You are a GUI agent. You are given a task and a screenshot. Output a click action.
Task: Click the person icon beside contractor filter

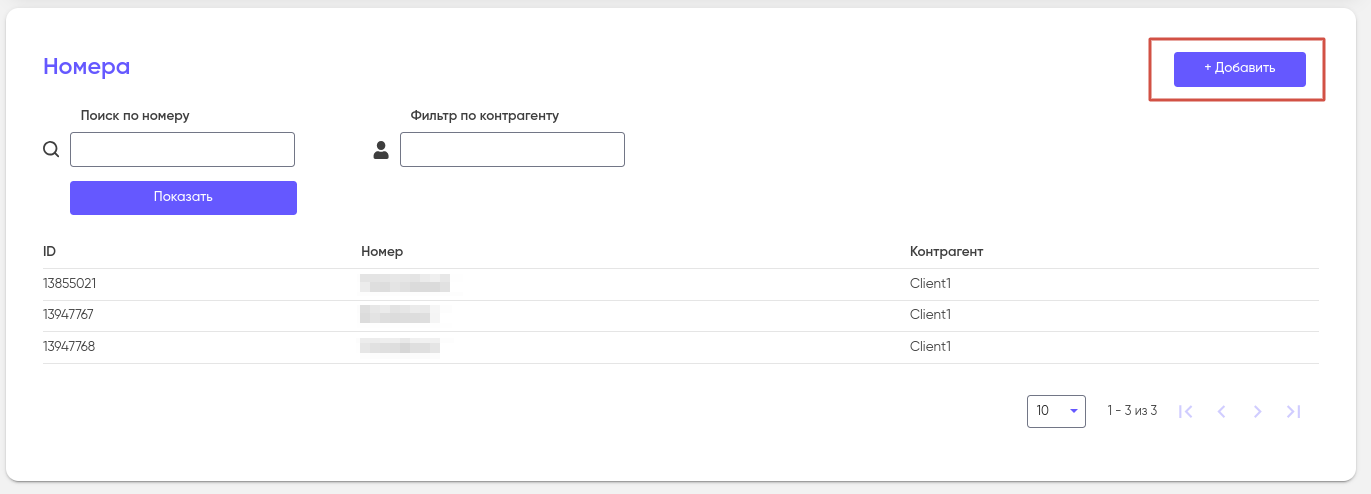(x=381, y=150)
